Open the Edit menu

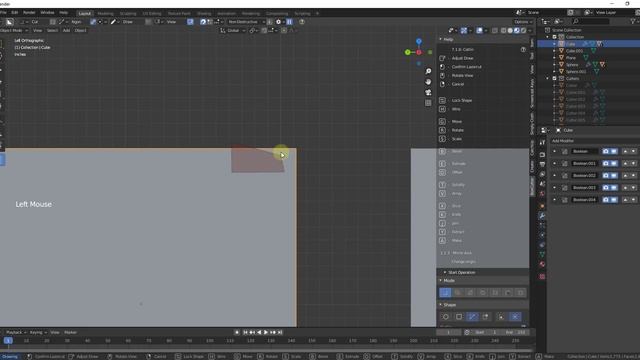(x=15, y=13)
